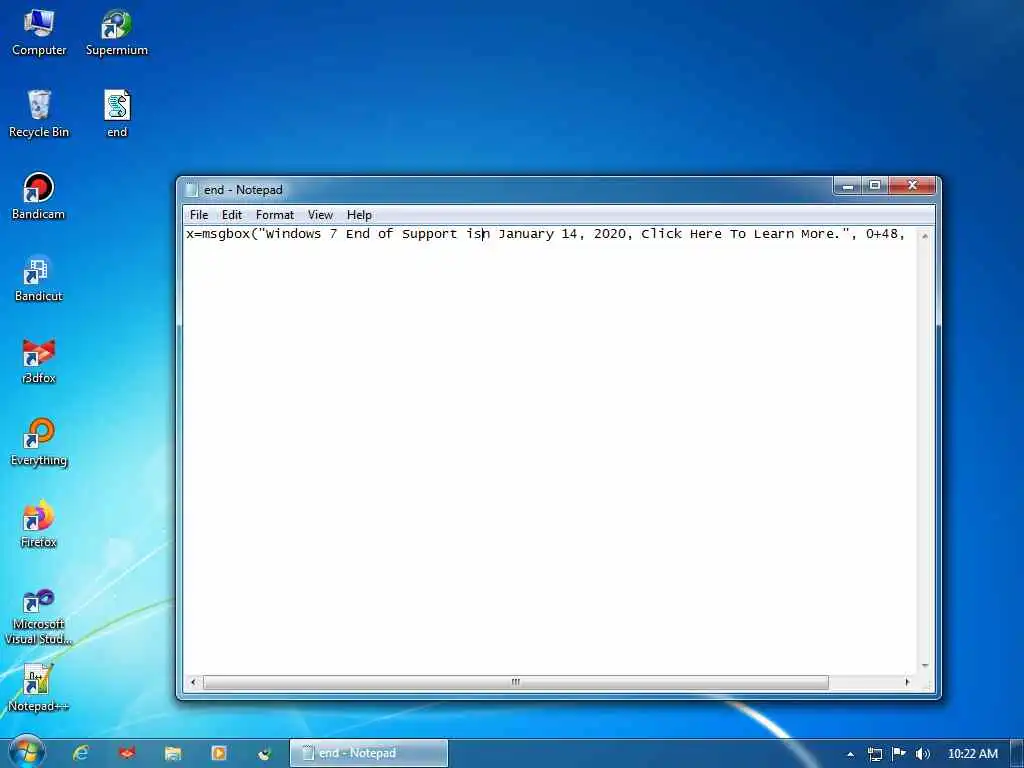Place cursor in word 'January'

(x=526, y=234)
